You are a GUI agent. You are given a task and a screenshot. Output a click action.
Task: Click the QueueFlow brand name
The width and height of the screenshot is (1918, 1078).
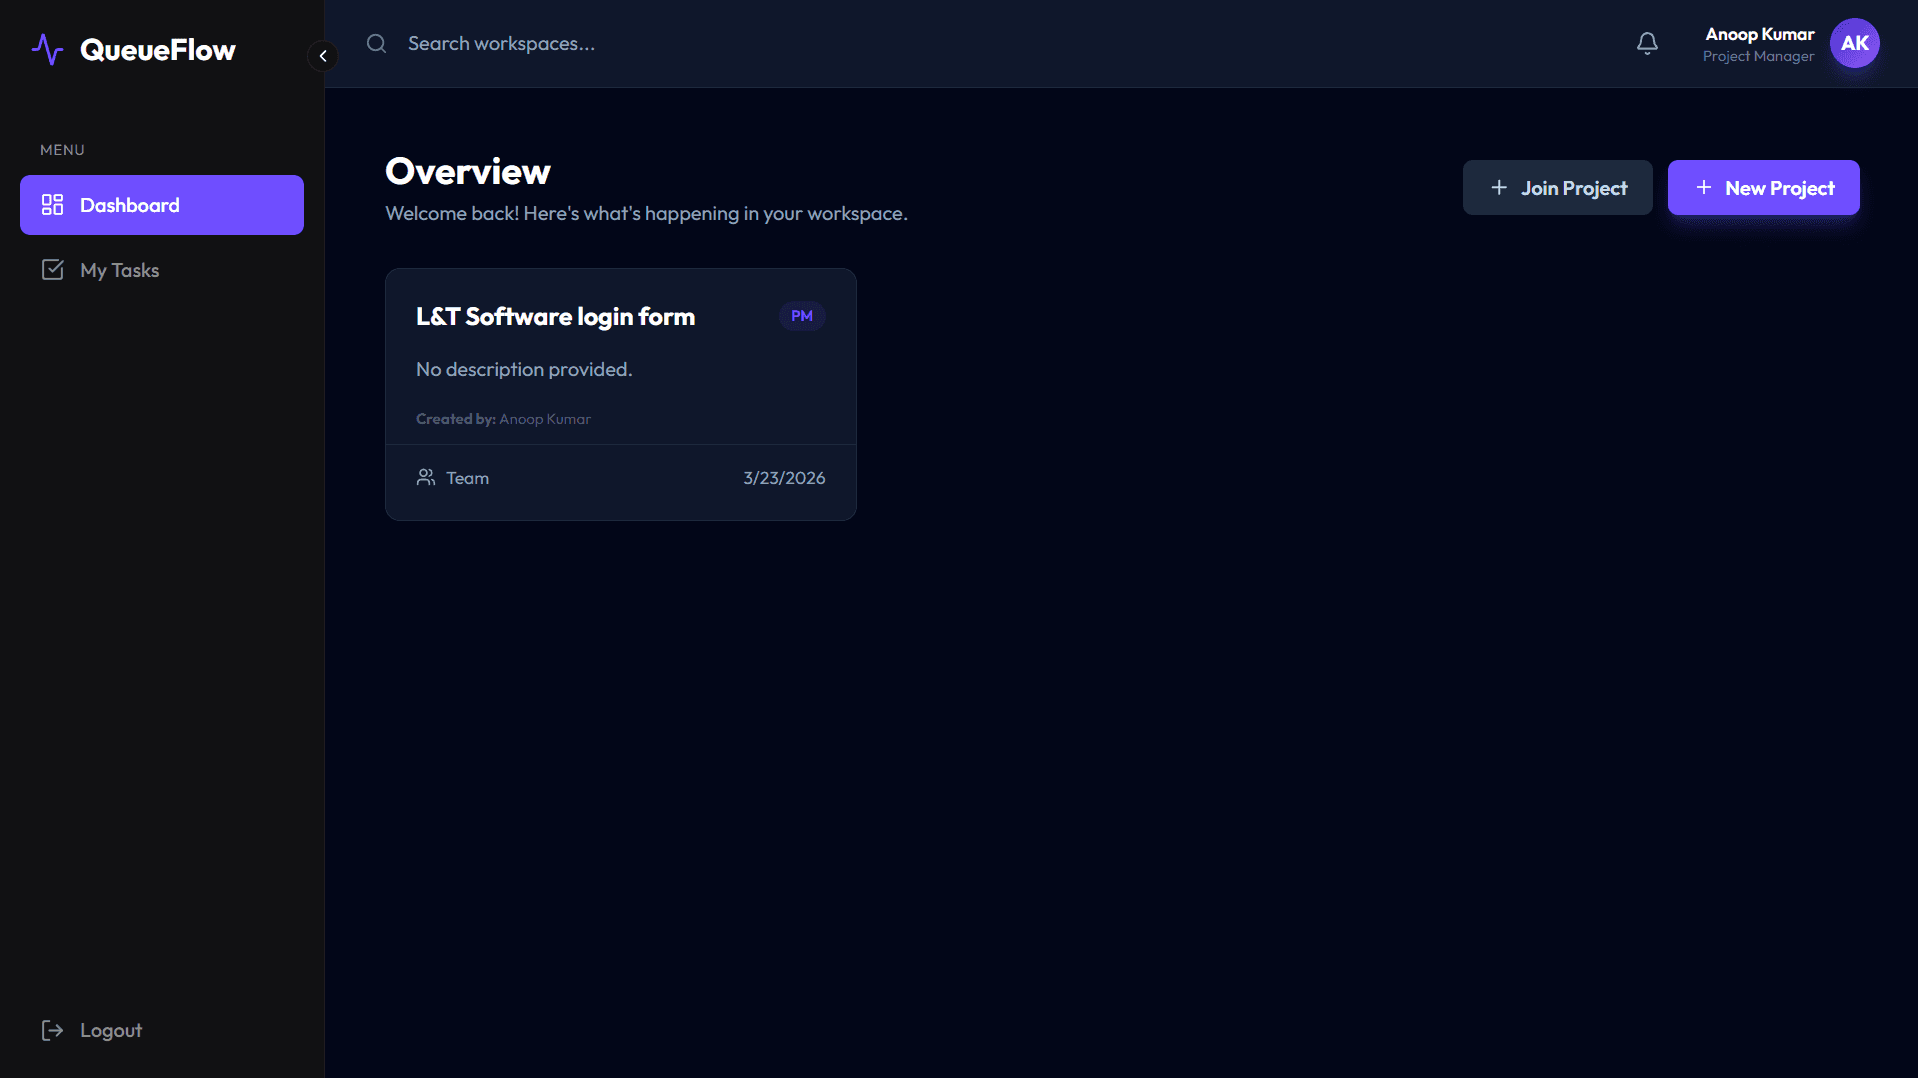pos(158,50)
